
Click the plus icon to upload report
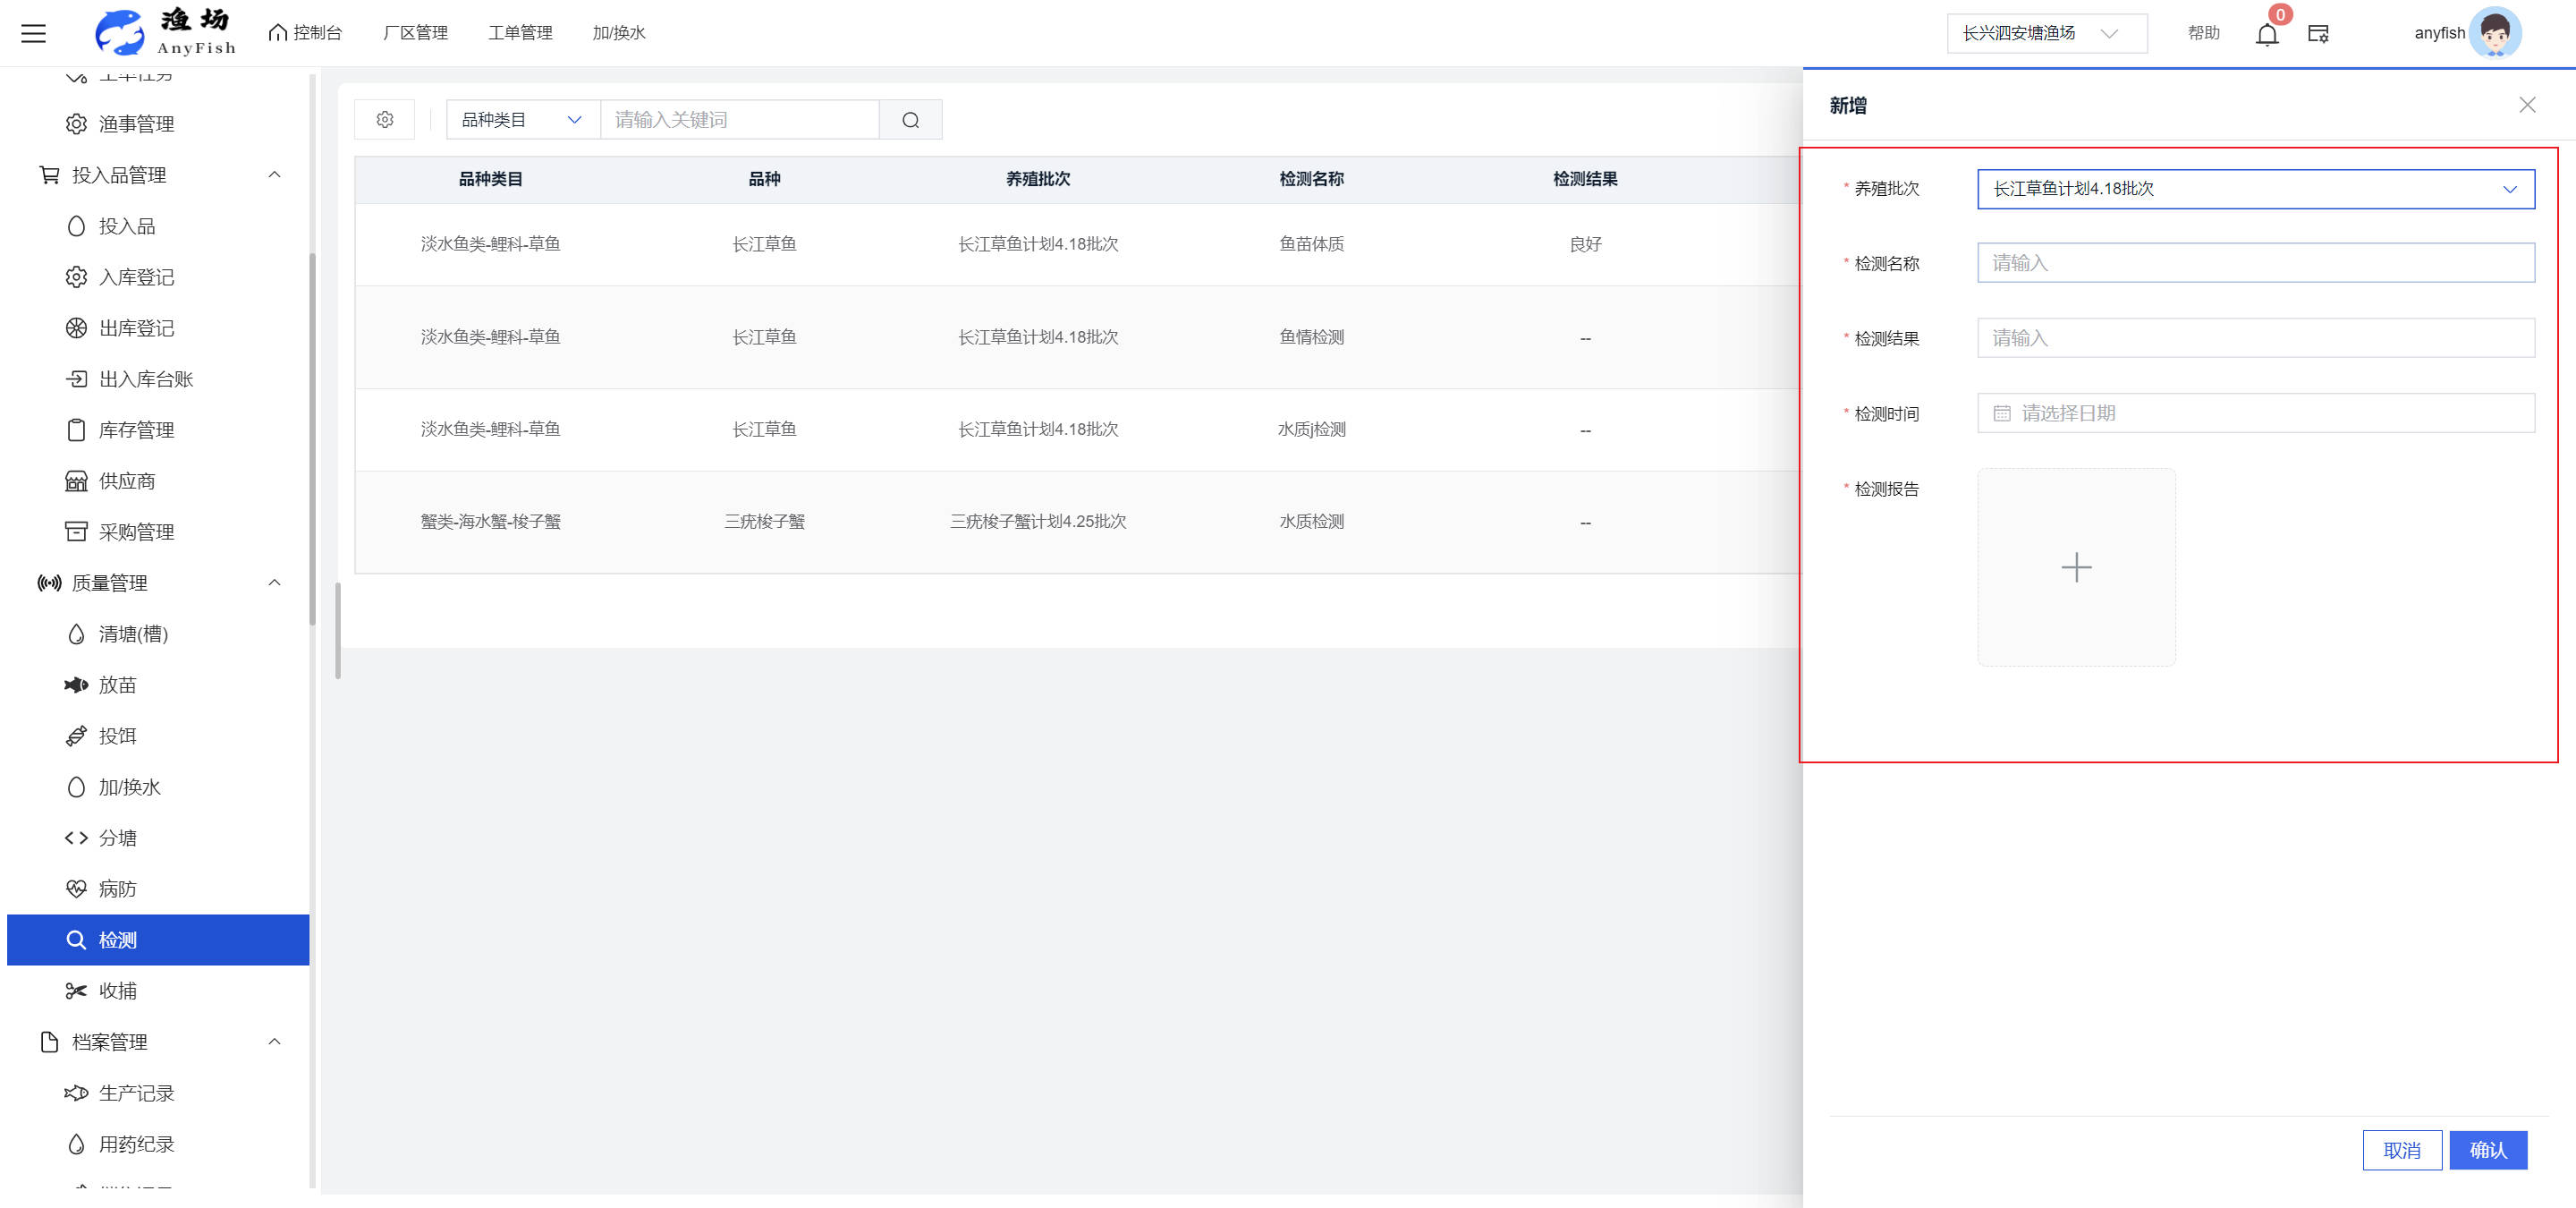2076,567
